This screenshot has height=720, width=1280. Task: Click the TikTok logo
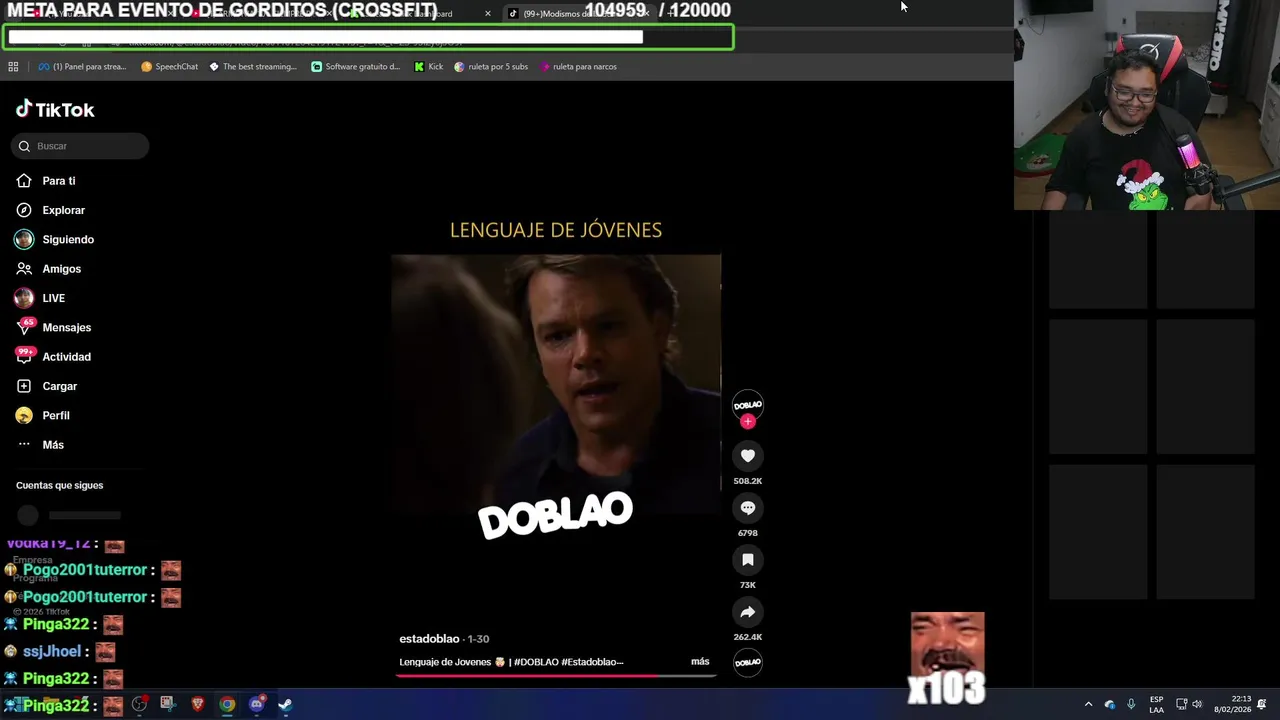pos(55,109)
